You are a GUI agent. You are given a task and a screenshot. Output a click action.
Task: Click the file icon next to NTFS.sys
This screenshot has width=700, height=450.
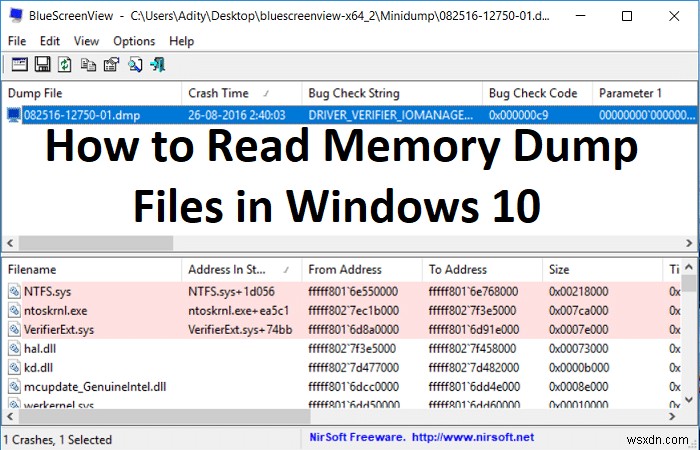pos(14,292)
